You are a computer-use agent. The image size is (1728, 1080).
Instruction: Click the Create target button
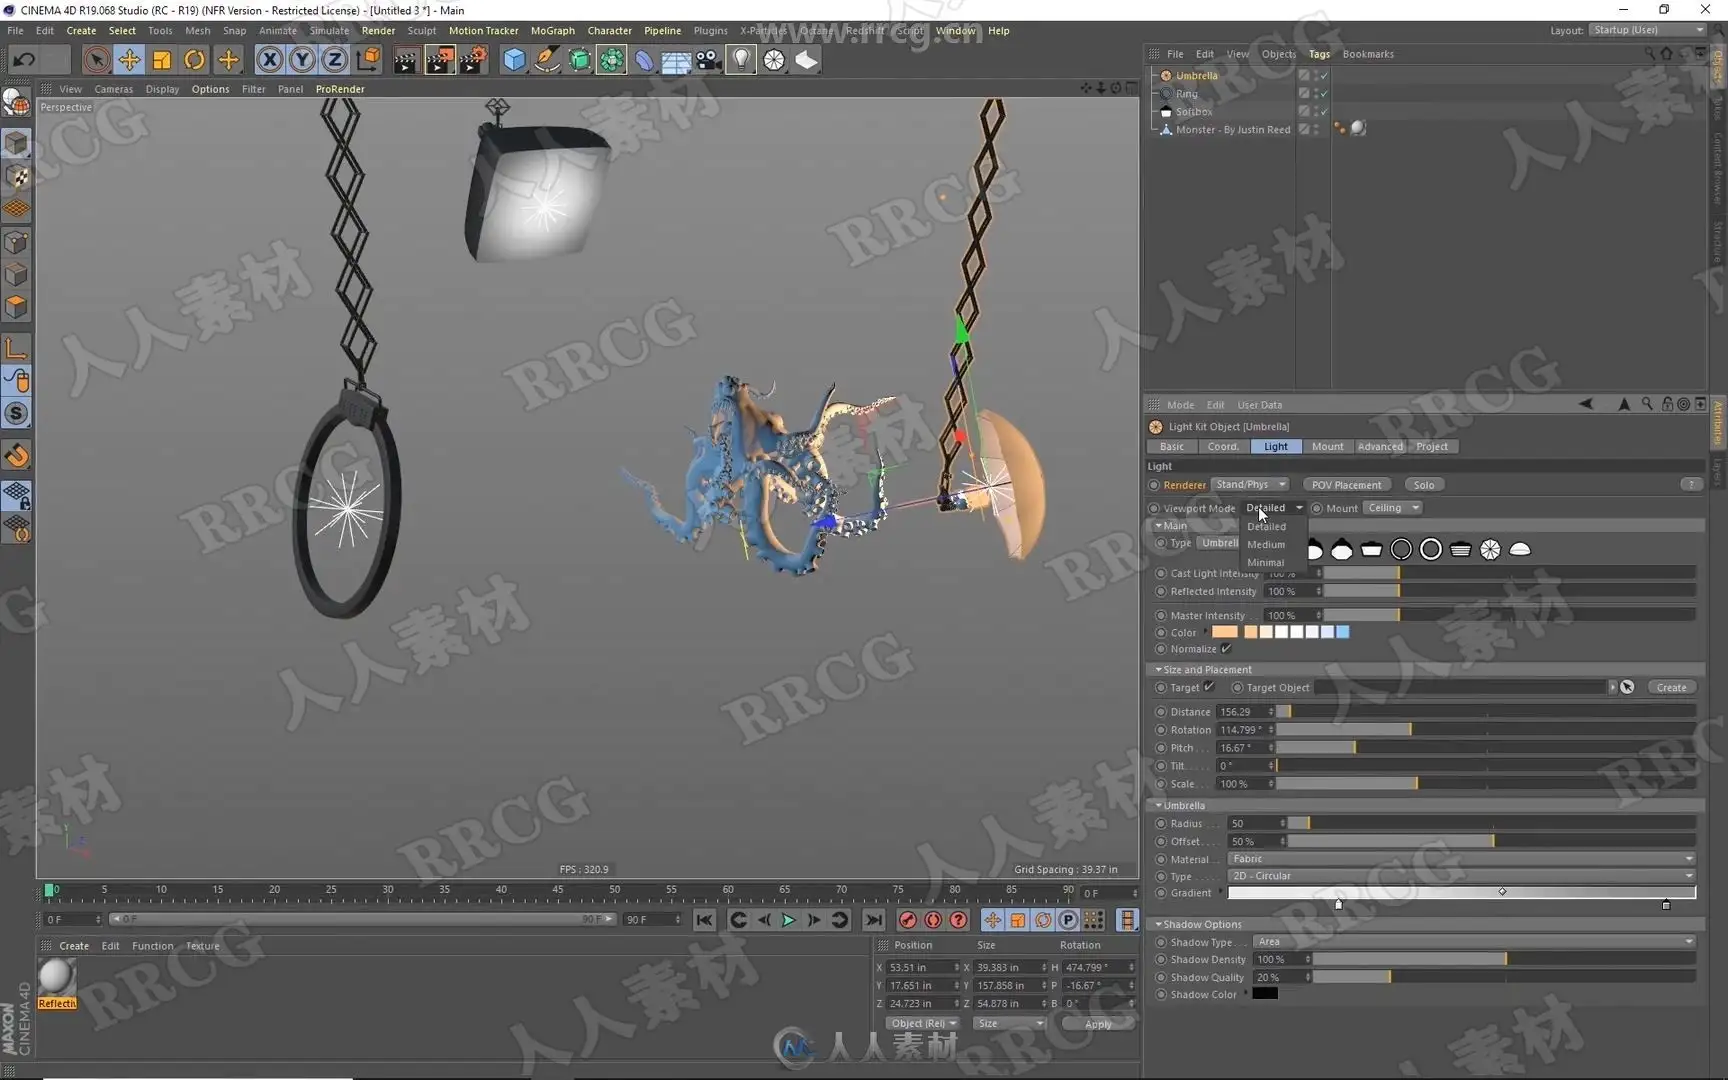(x=1671, y=688)
